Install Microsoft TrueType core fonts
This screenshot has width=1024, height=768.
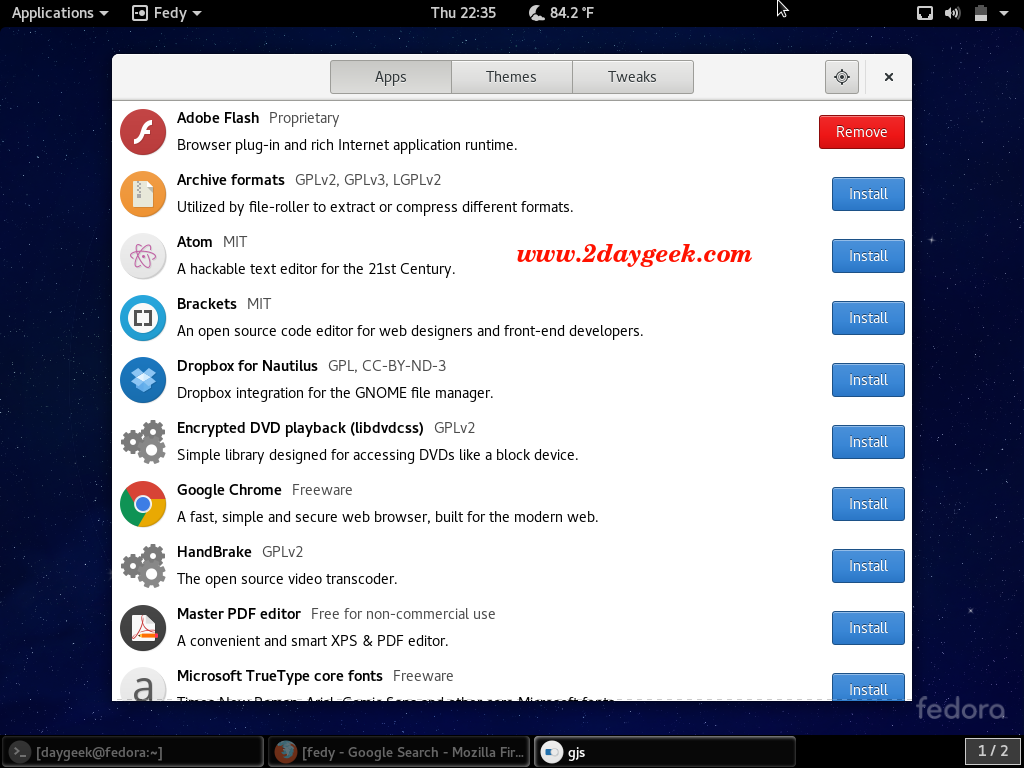click(868, 687)
